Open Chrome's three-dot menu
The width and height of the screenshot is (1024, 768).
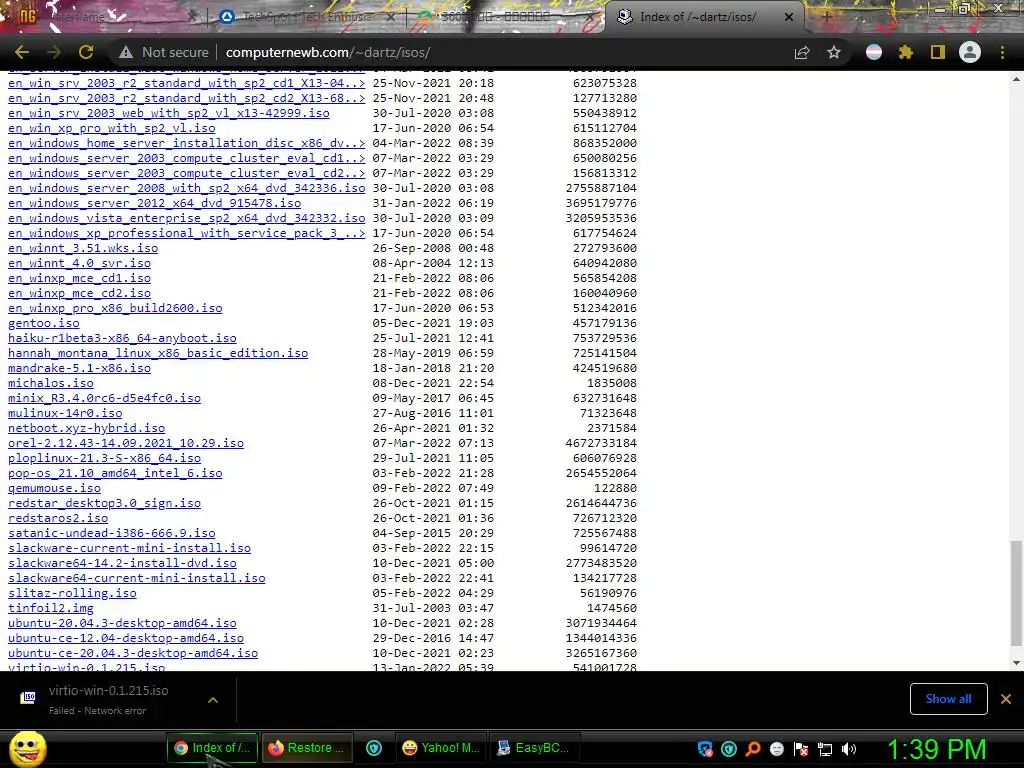pyautogui.click(x=1002, y=52)
